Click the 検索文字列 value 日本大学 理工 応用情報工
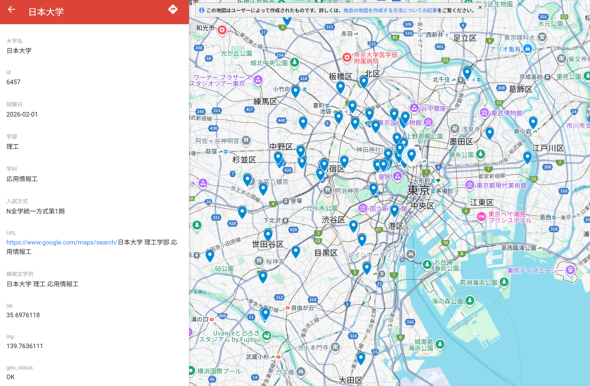The height and width of the screenshot is (386, 590). coord(42,284)
